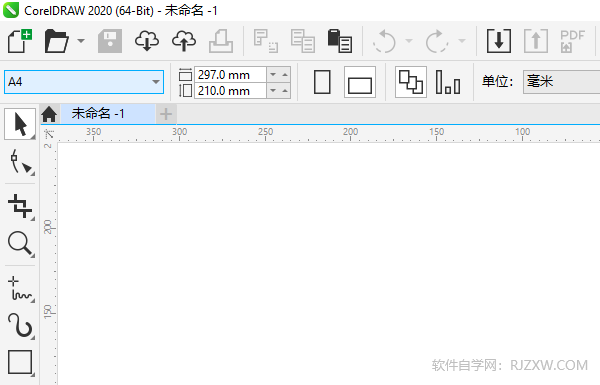Viewport: 600px width, 385px height.
Task: Open the units dropdown showing 毫米
Action: click(561, 82)
